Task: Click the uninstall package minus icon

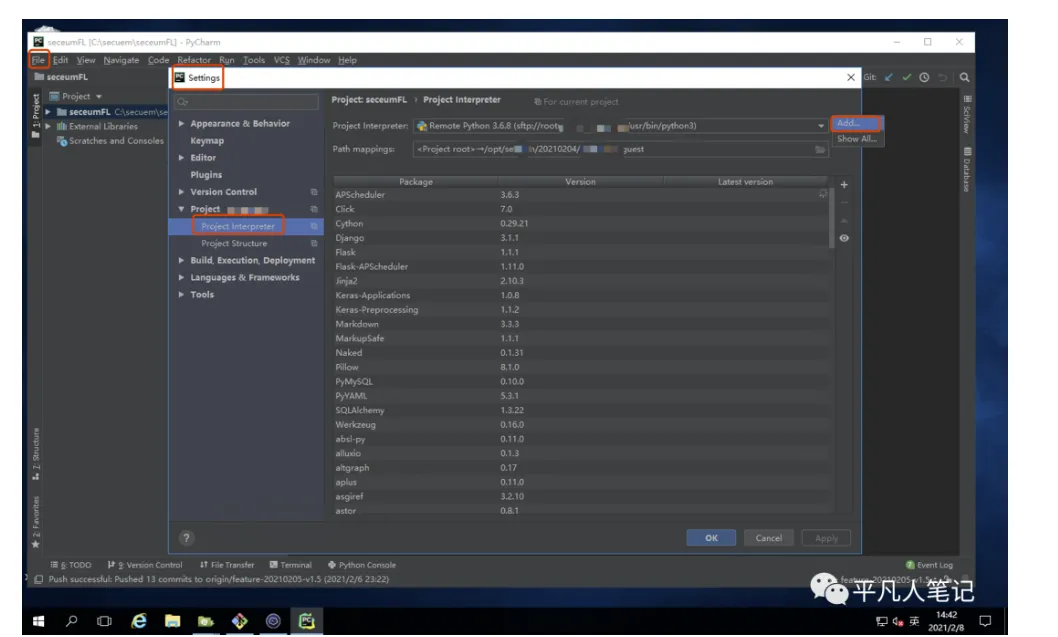Action: [844, 202]
